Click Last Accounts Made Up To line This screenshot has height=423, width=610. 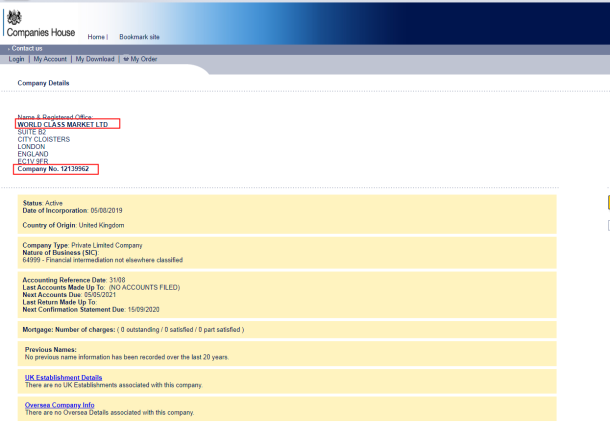pyautogui.click(x=101, y=288)
